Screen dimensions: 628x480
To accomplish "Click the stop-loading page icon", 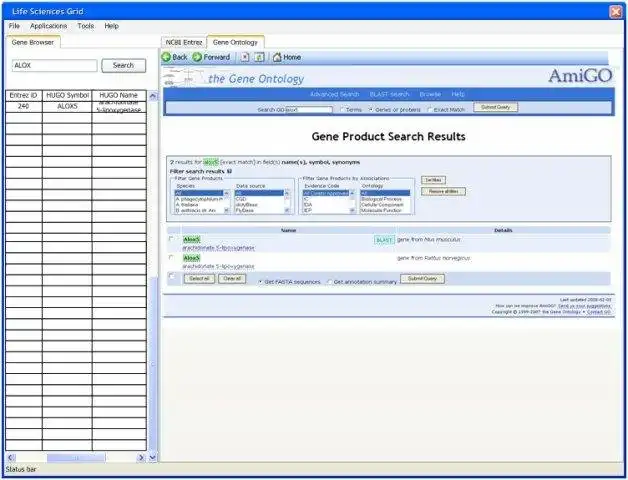I will pos(245,57).
